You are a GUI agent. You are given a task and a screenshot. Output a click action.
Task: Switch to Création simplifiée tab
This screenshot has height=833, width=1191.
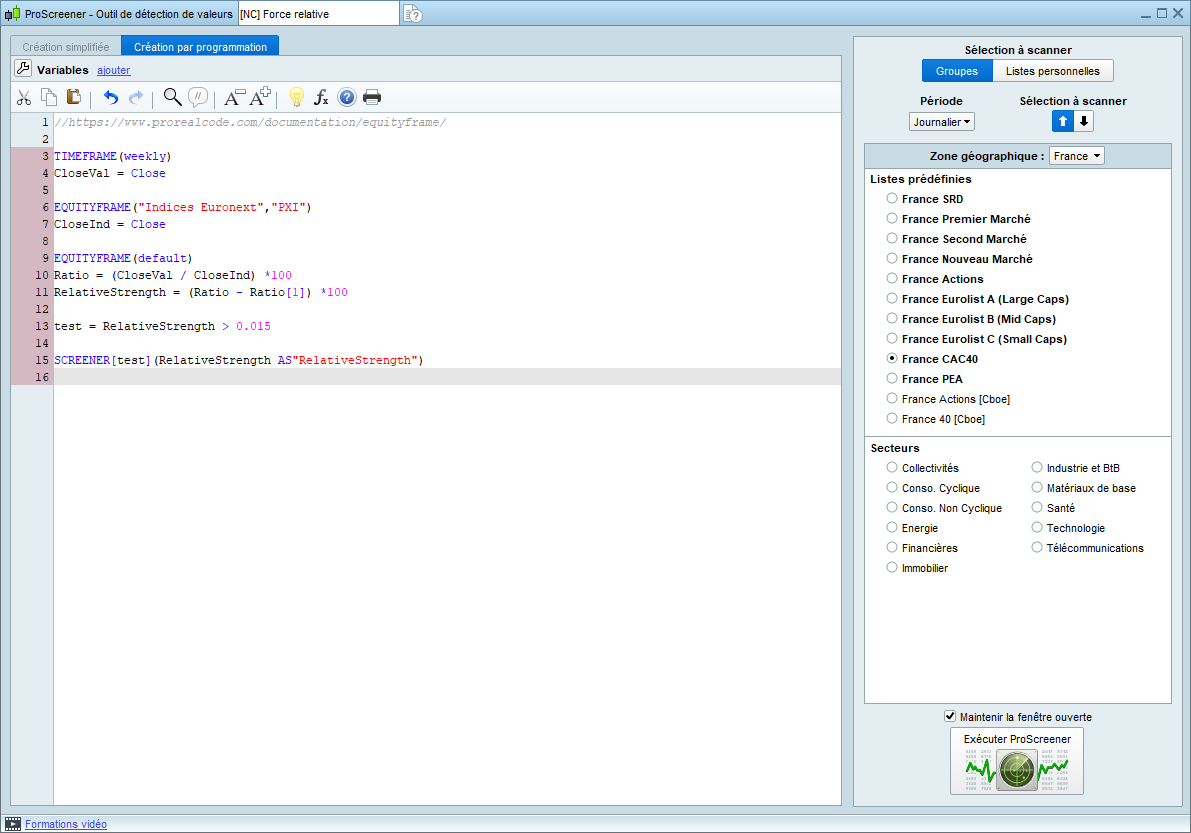click(x=66, y=47)
